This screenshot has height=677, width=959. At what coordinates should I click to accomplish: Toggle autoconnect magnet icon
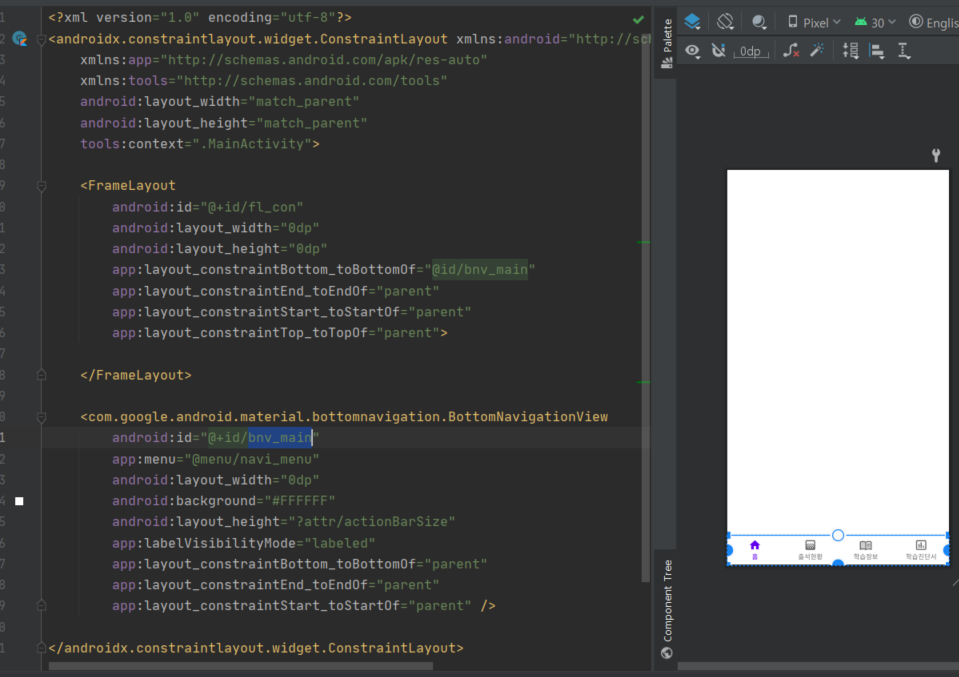pos(719,51)
